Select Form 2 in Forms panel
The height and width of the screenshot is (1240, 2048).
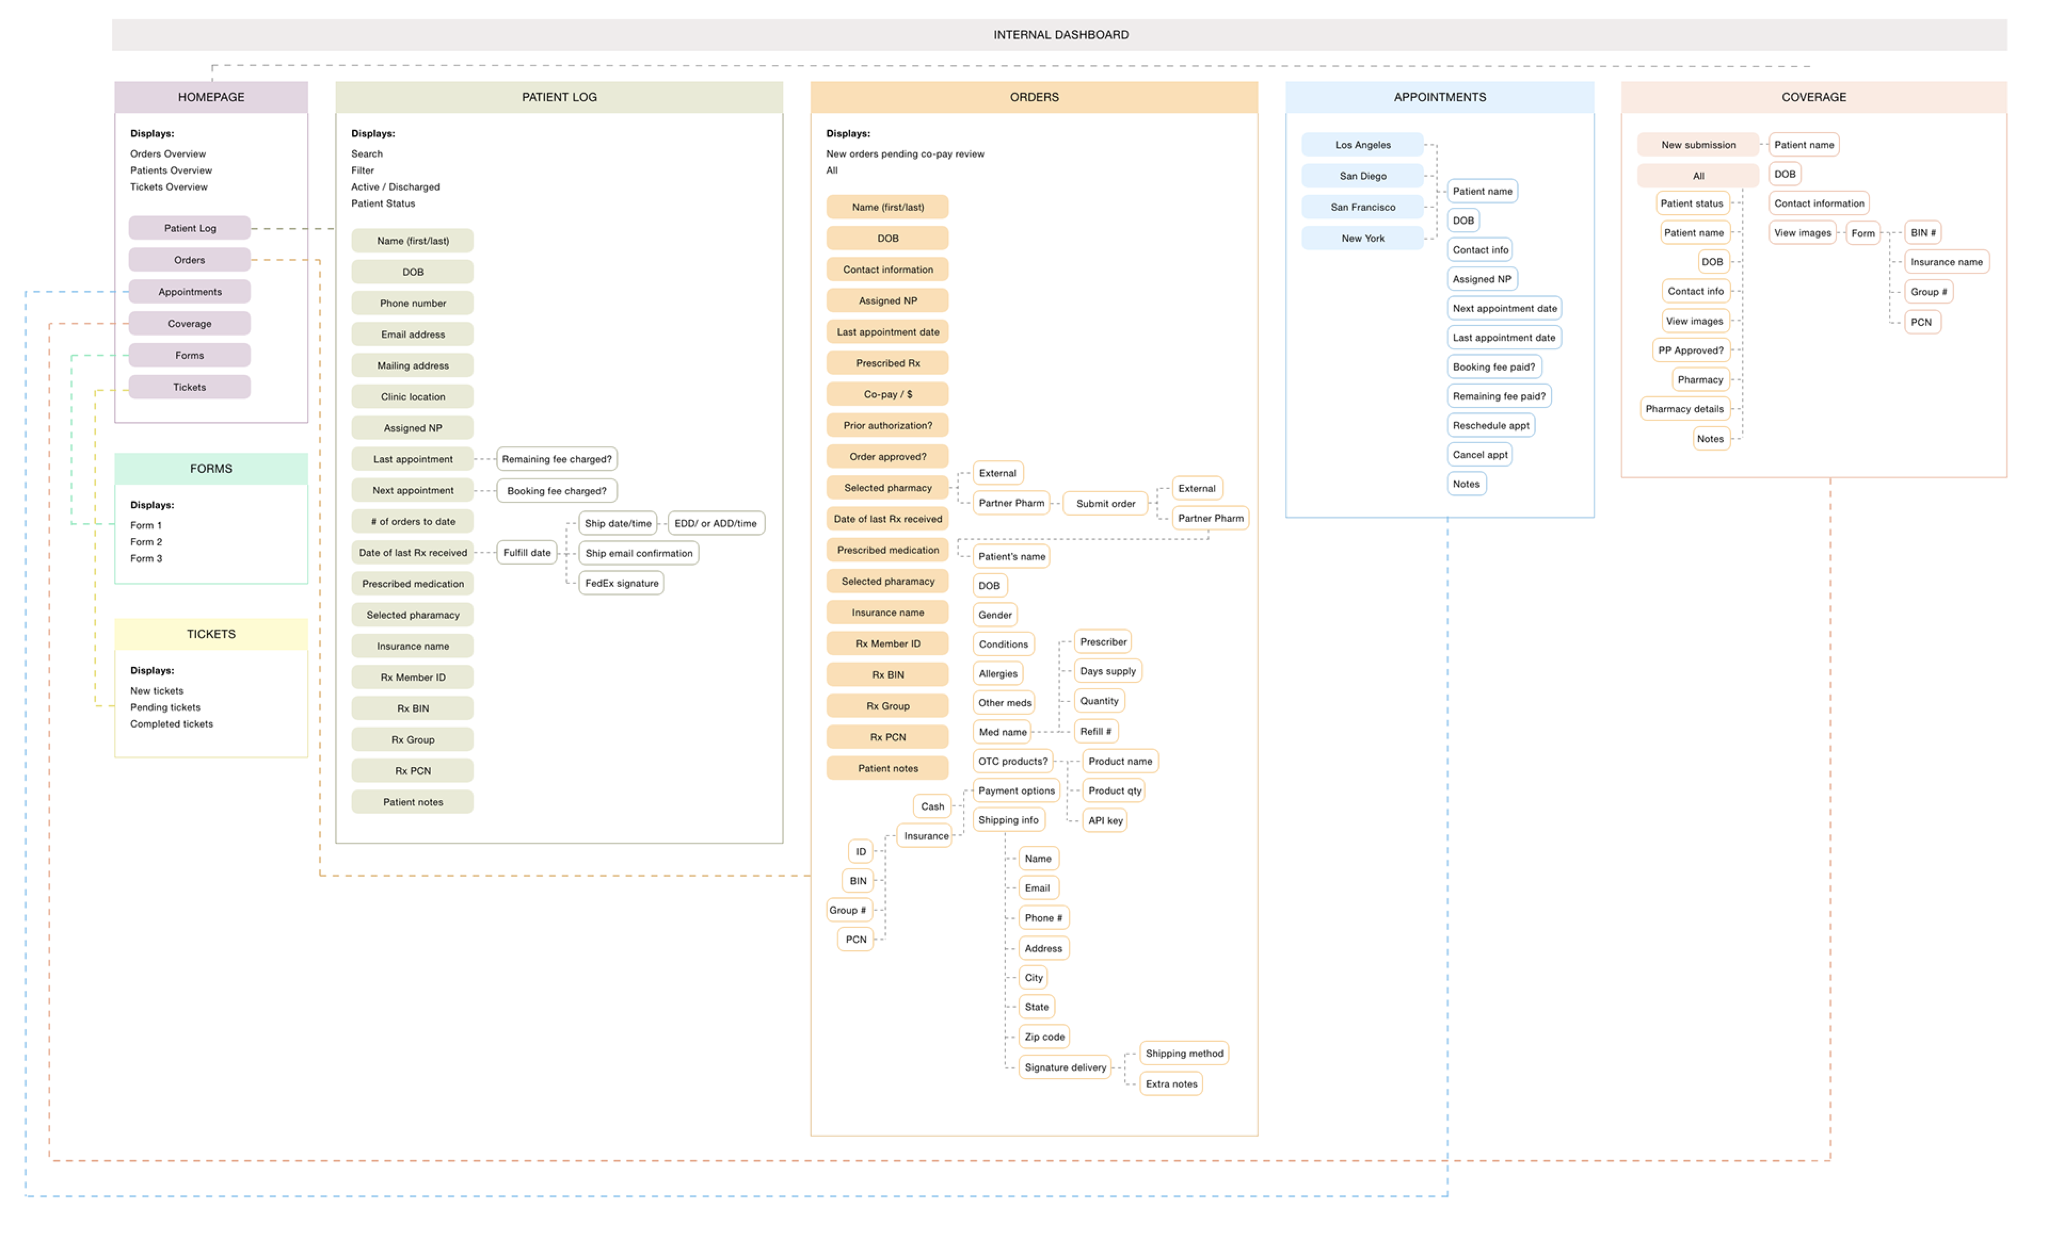click(146, 542)
